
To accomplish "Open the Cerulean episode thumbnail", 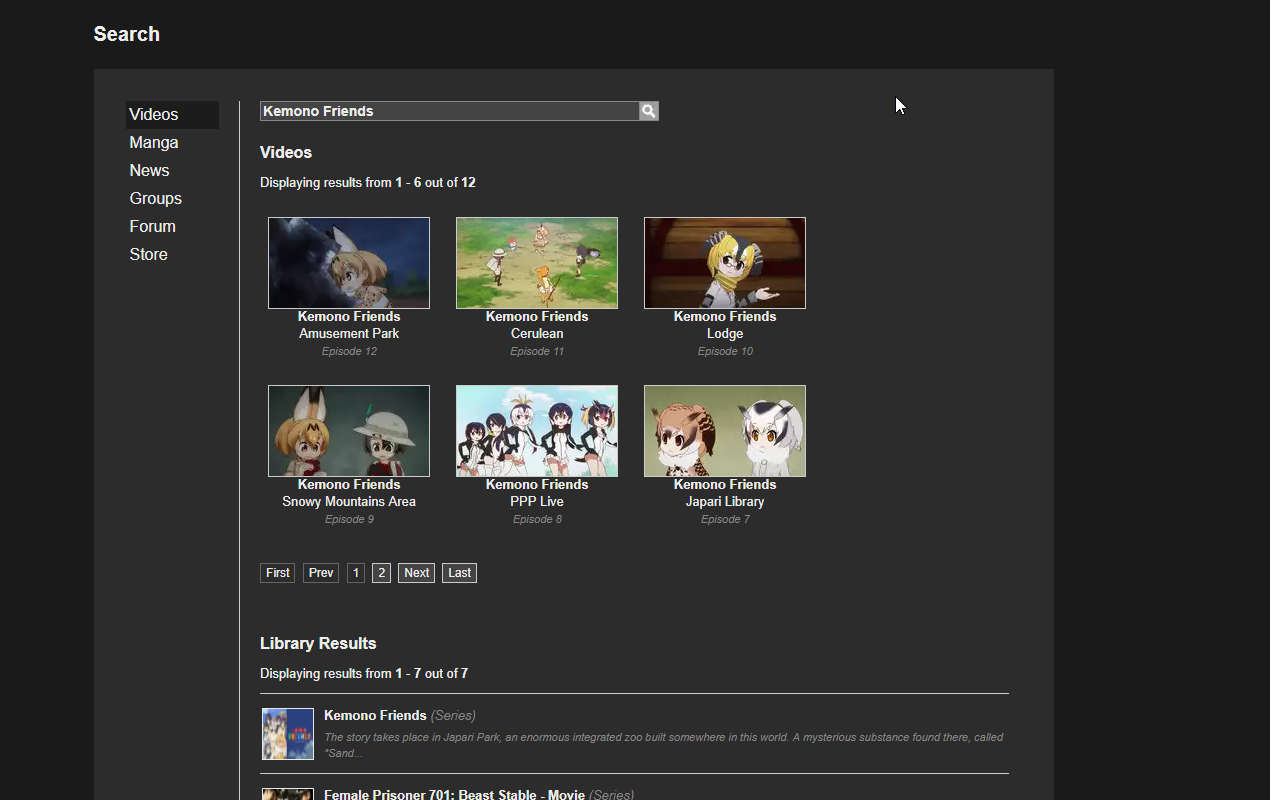I will click(x=537, y=263).
